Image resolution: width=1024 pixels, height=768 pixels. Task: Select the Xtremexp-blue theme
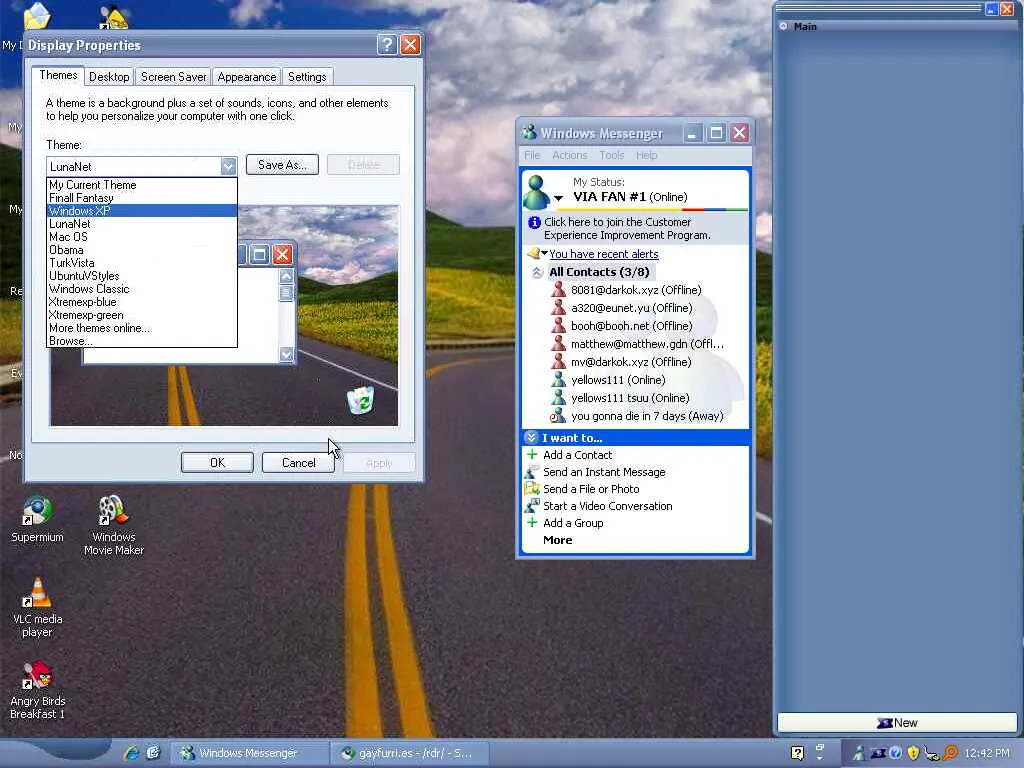[142, 302]
